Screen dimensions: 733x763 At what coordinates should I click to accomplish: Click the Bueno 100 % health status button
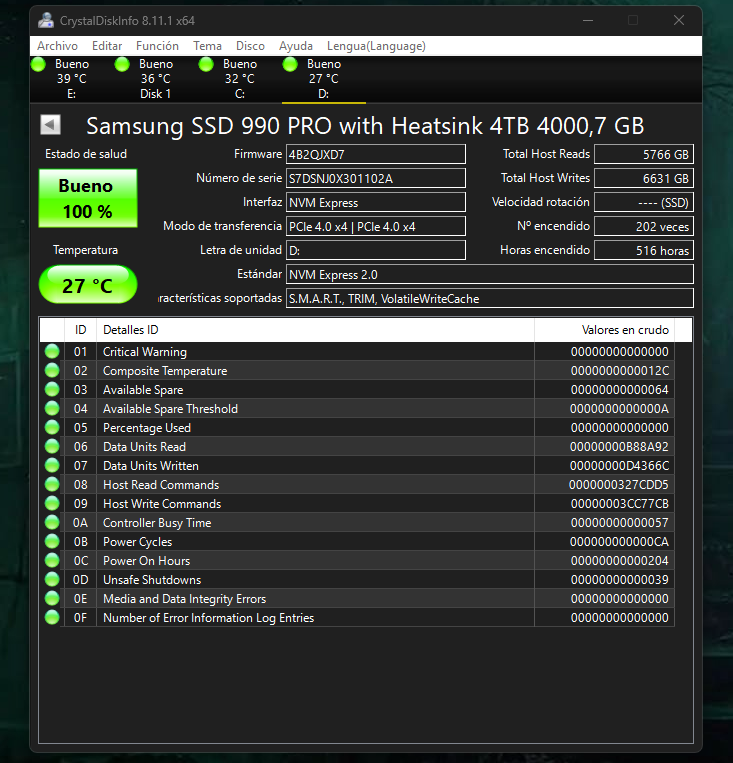coord(88,198)
